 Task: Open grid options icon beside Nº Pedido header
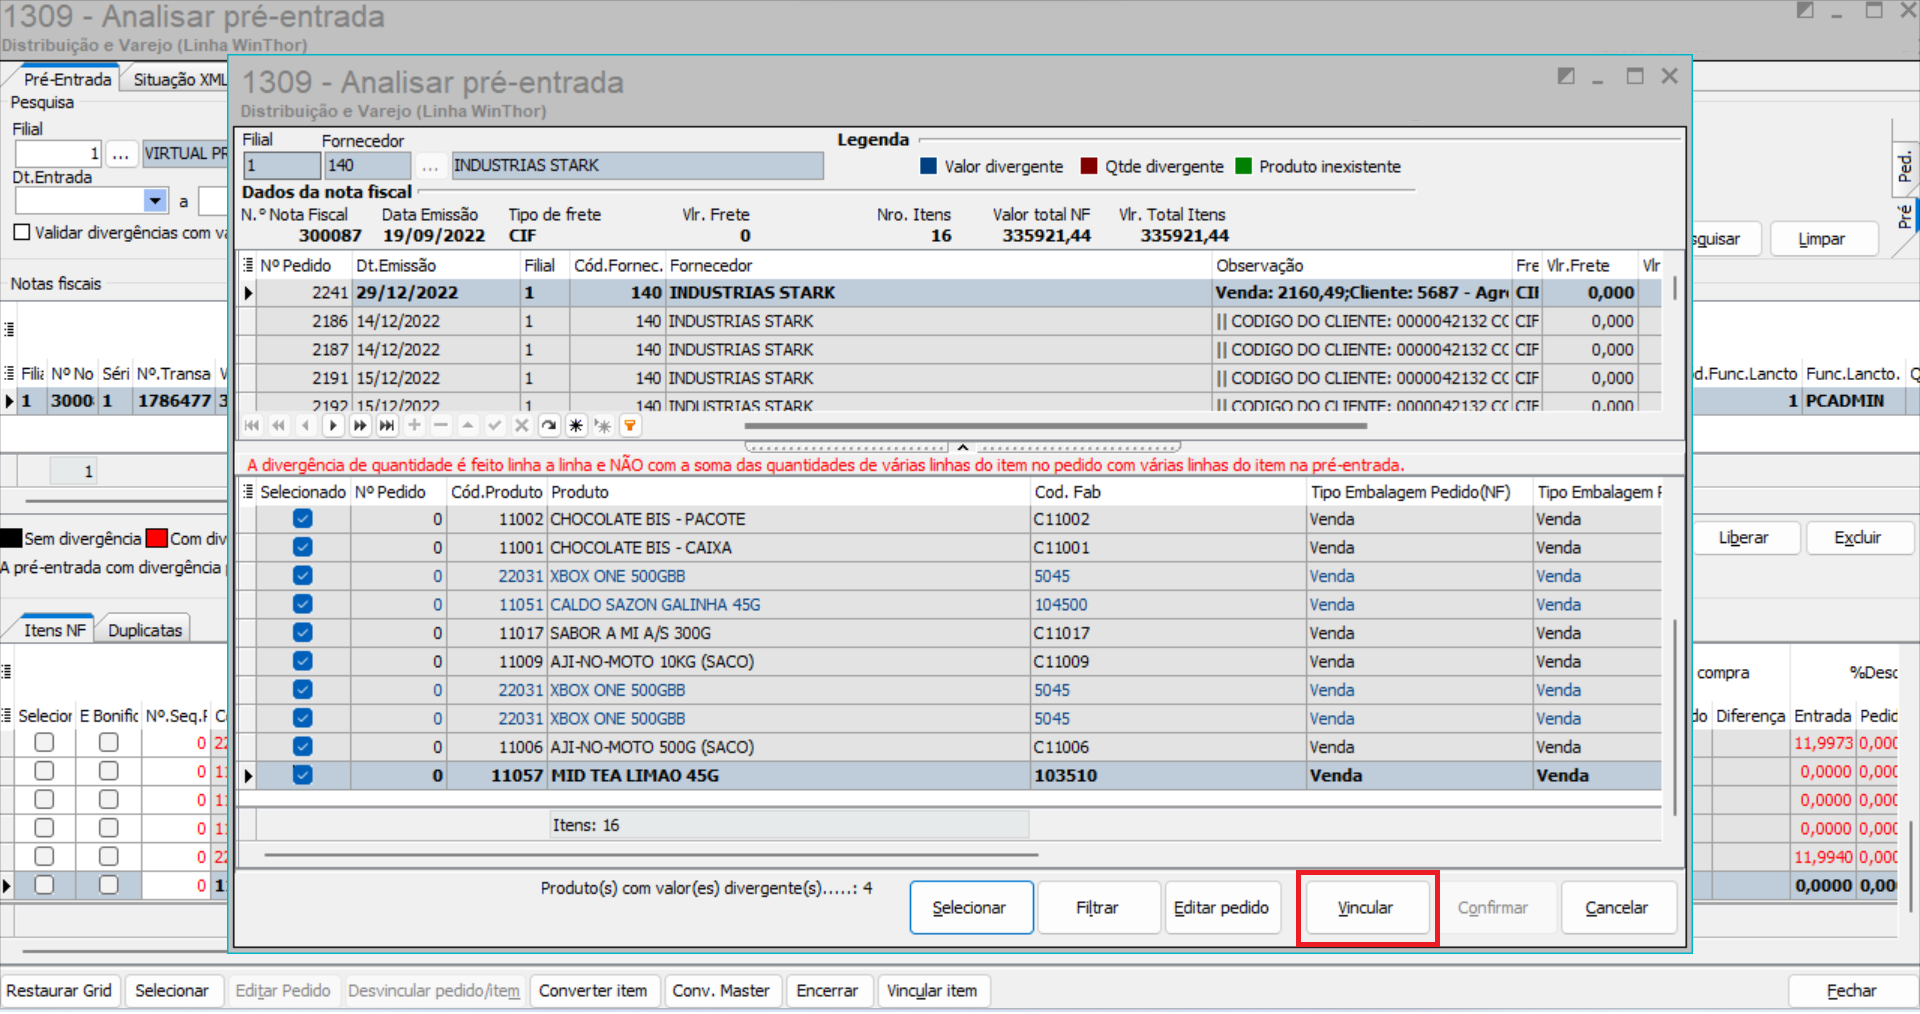click(x=248, y=265)
